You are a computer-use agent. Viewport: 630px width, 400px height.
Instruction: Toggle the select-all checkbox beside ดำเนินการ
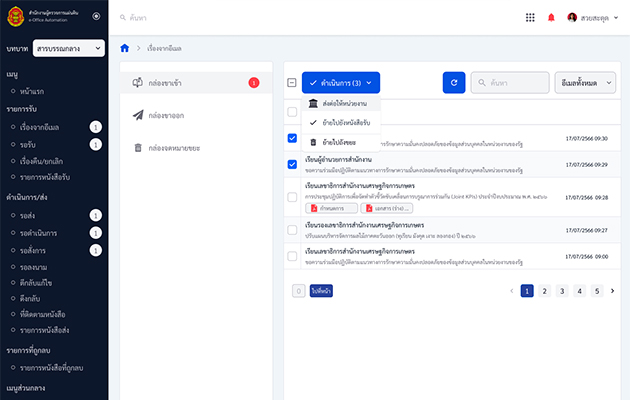point(292,83)
